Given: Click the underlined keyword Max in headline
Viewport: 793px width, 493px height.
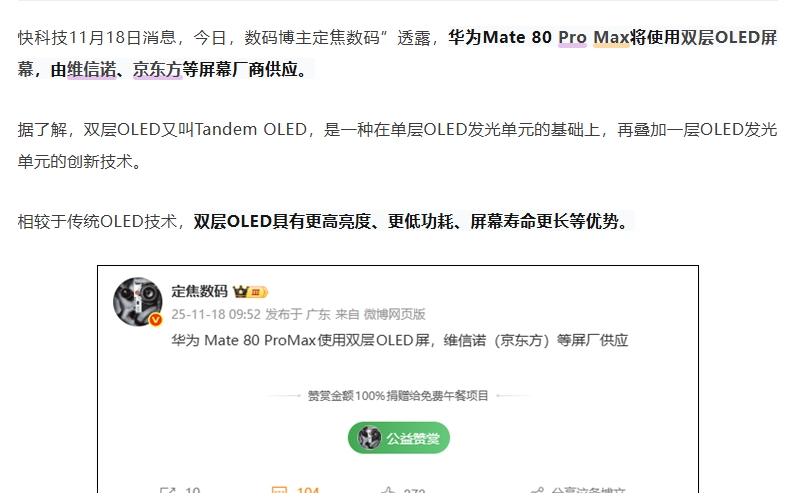Looking at the screenshot, I should pos(611,37).
